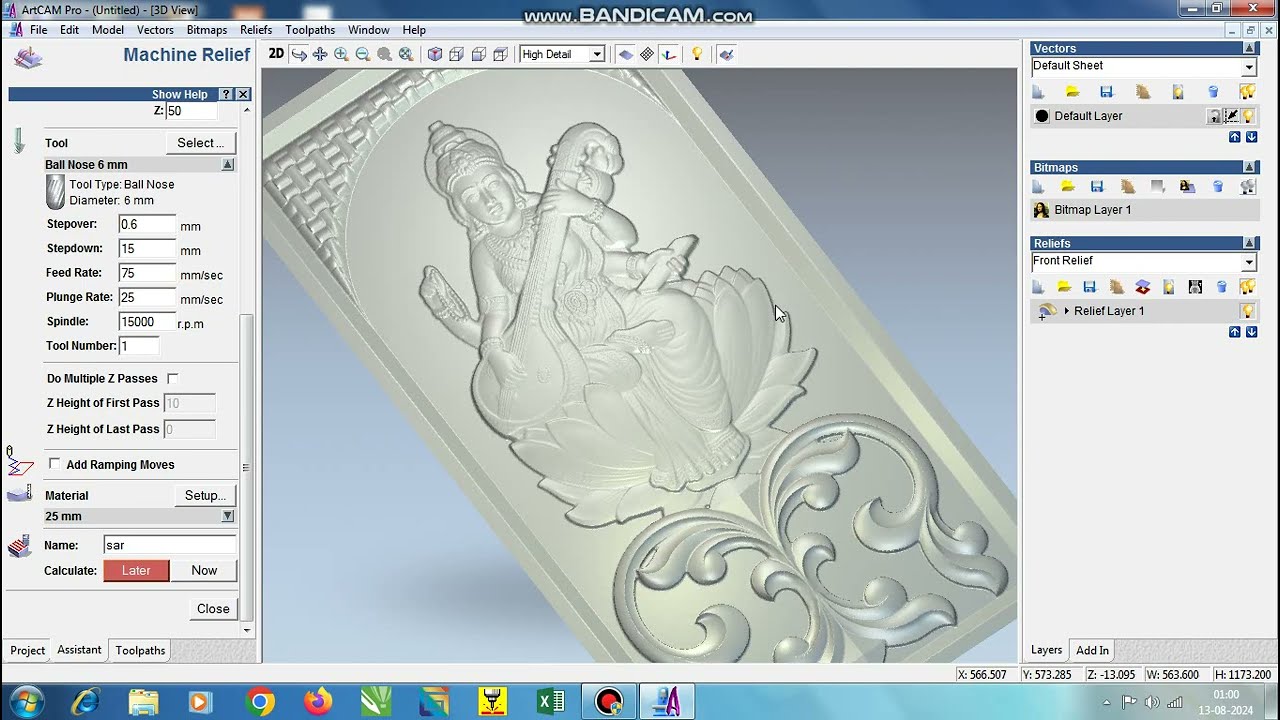Switch to the Add In tab
The height and width of the screenshot is (720, 1280).
1092,650
